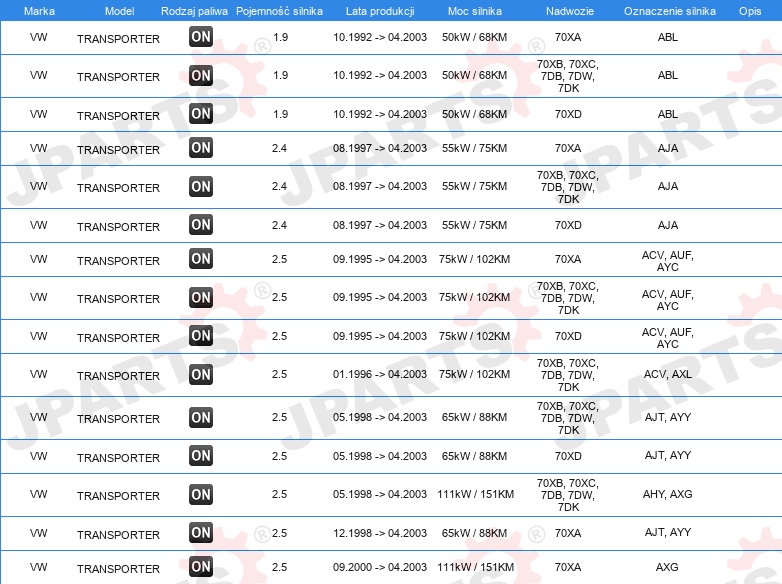The image size is (782, 584).
Task: Select 'TRANSPORTER' in the first table row
Action: (x=118, y=39)
